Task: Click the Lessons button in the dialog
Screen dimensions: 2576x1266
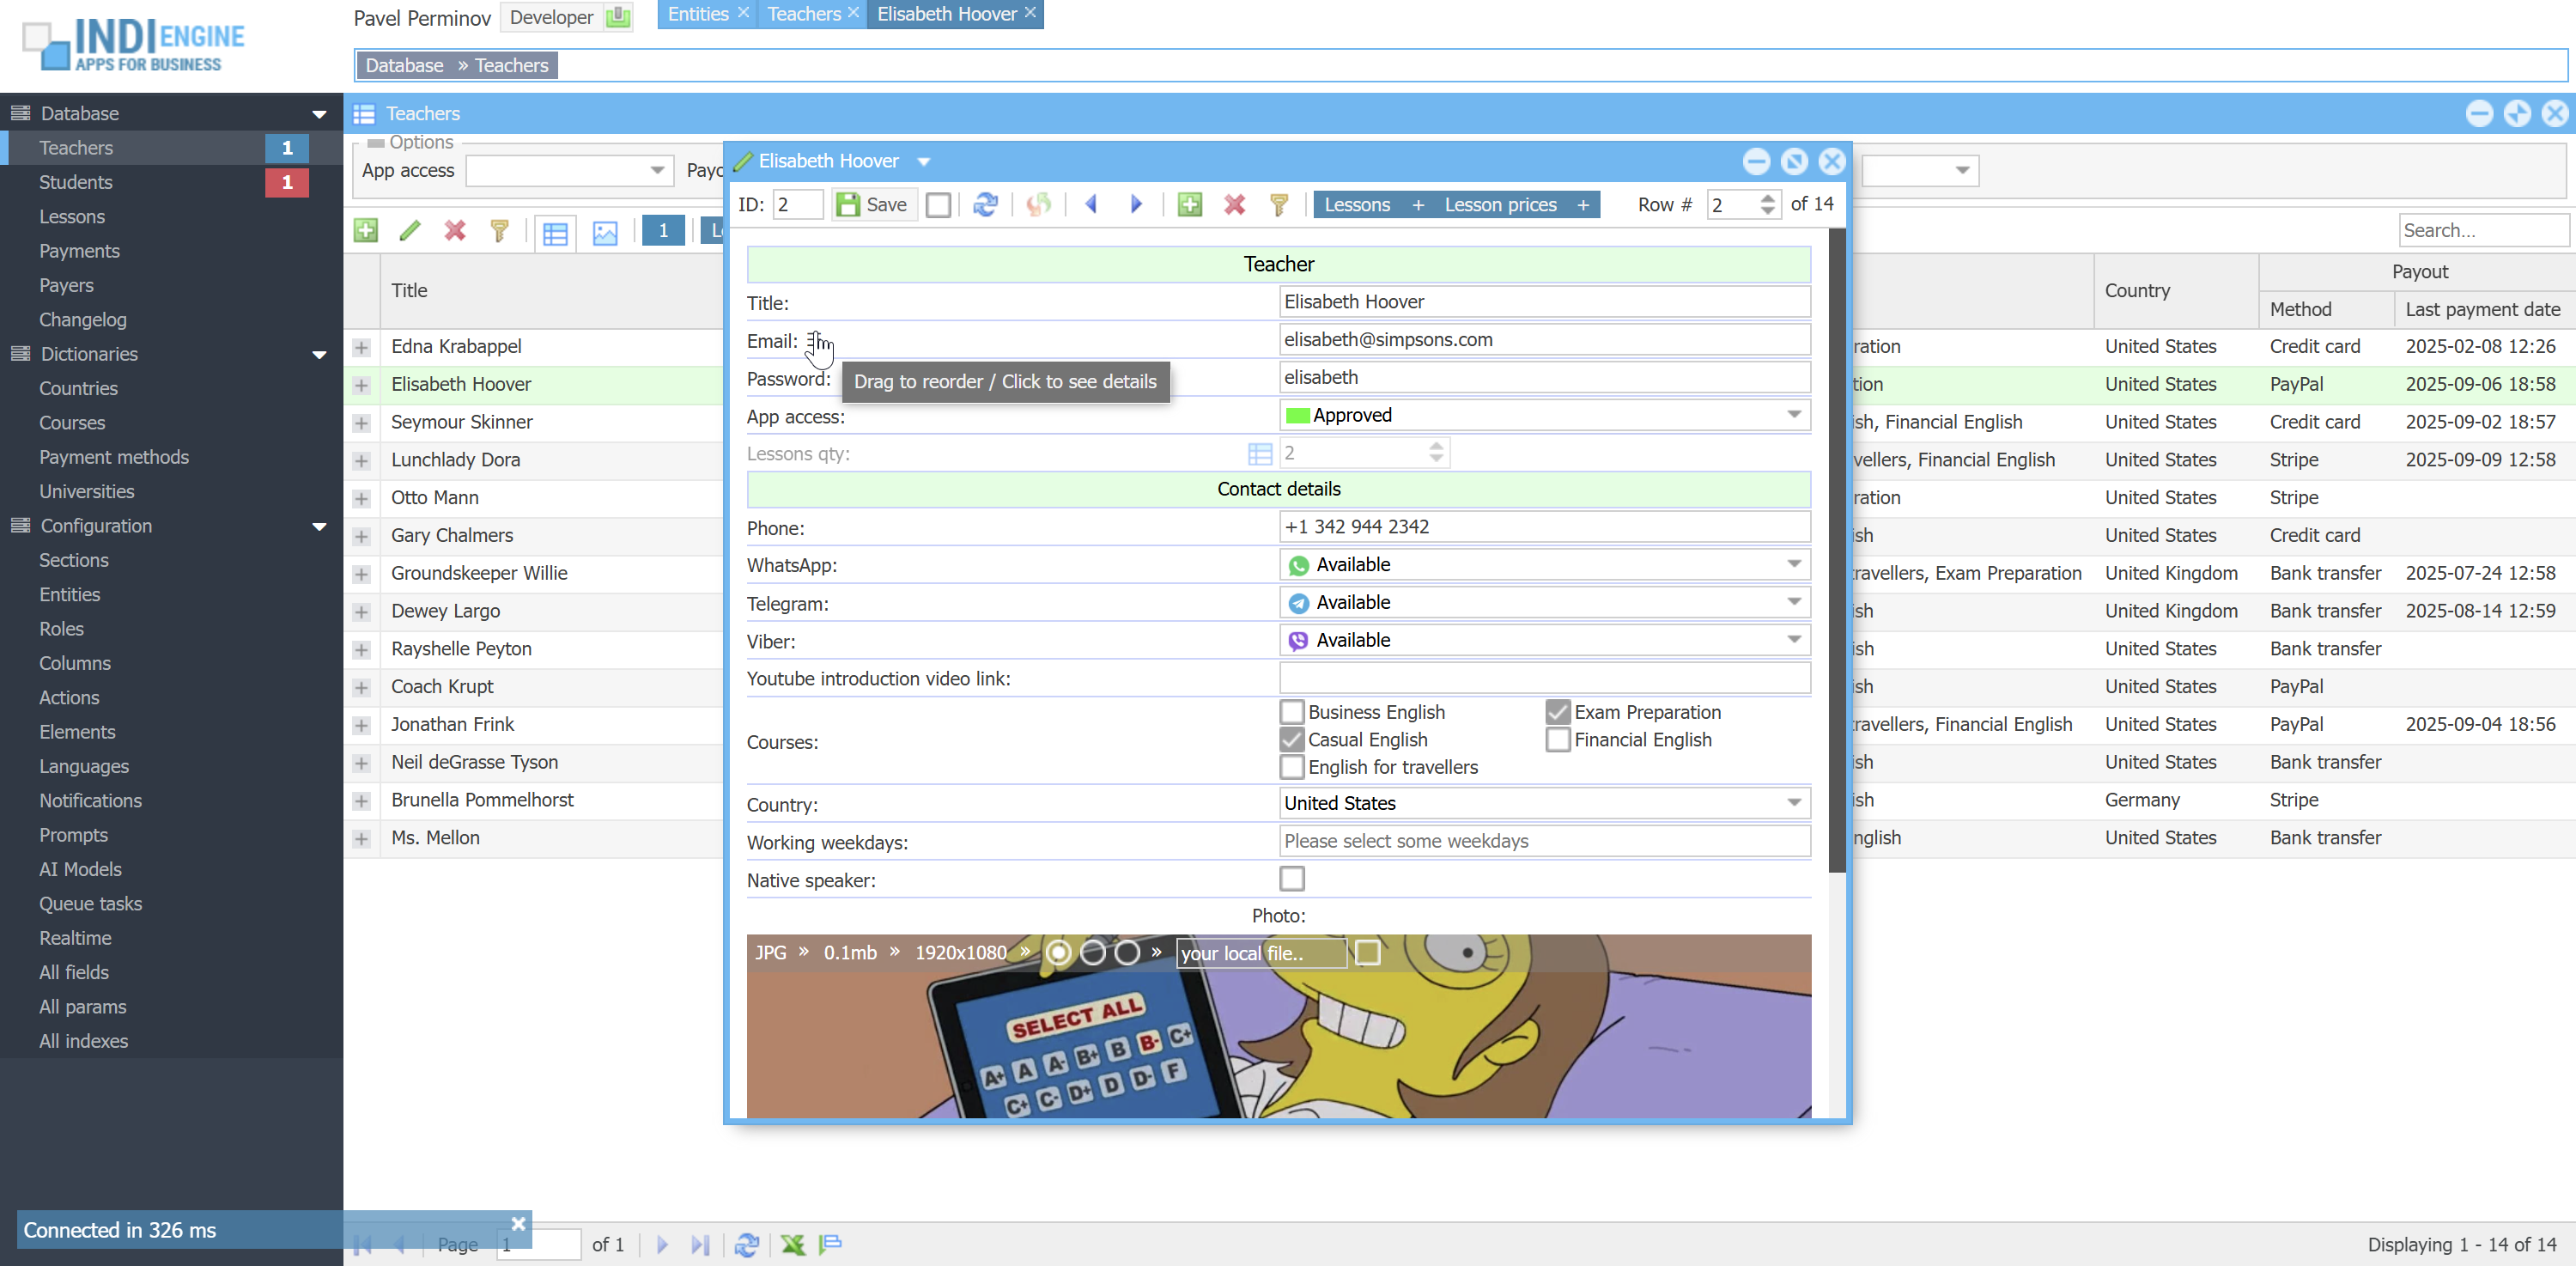Action: [1356, 204]
